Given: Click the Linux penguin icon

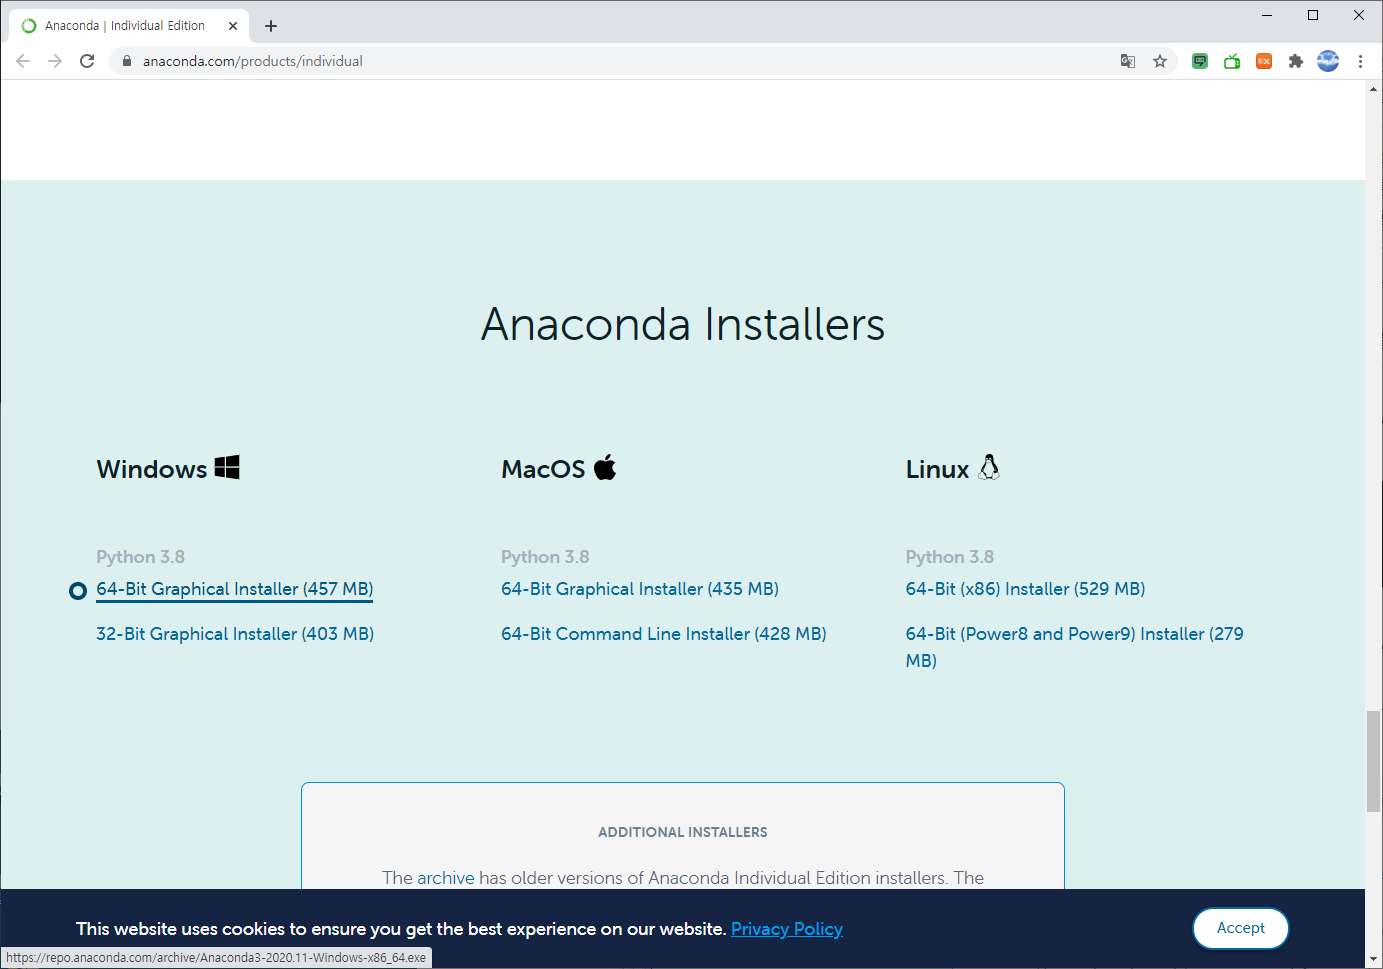Looking at the screenshot, I should tap(989, 467).
